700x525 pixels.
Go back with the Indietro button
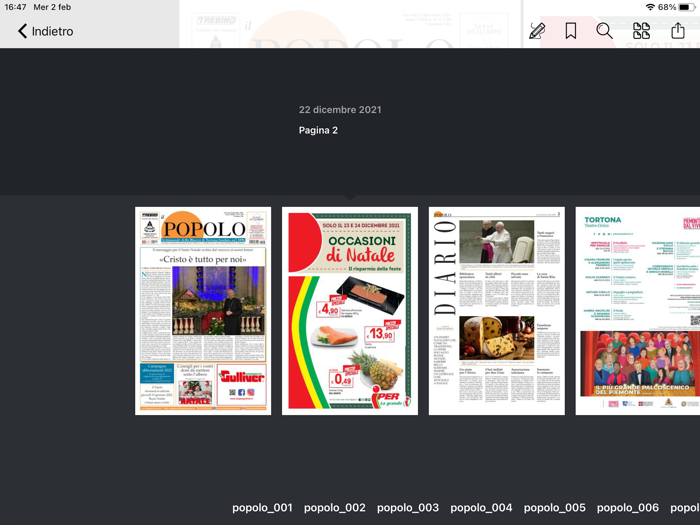point(45,31)
